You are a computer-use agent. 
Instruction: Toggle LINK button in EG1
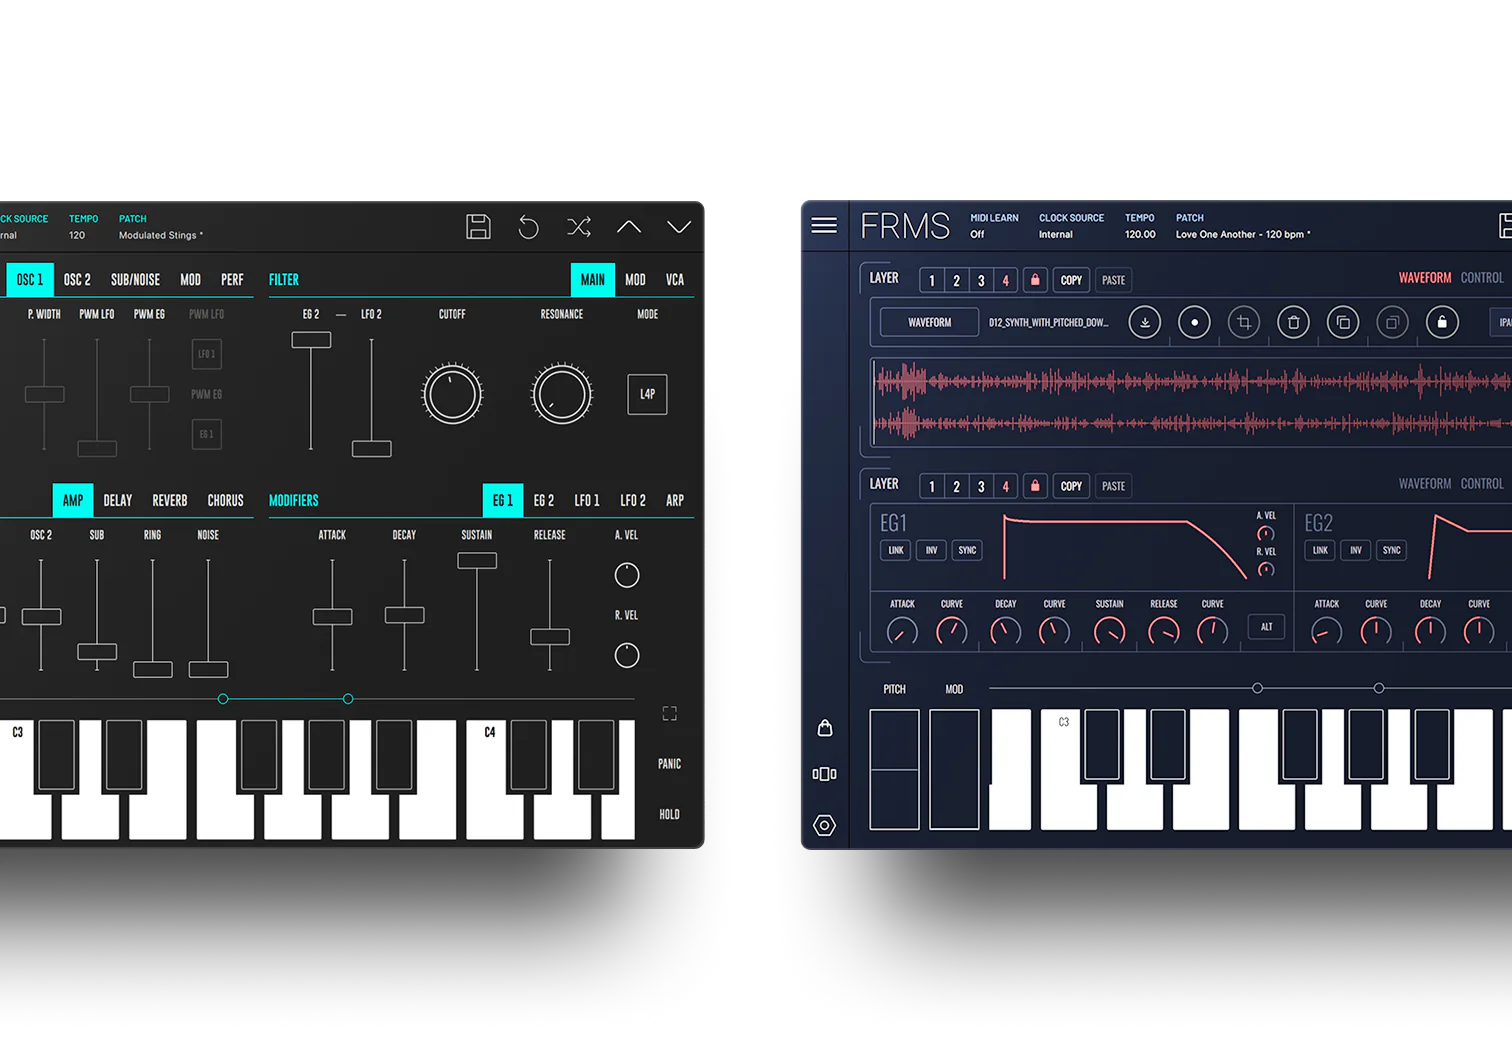point(896,550)
